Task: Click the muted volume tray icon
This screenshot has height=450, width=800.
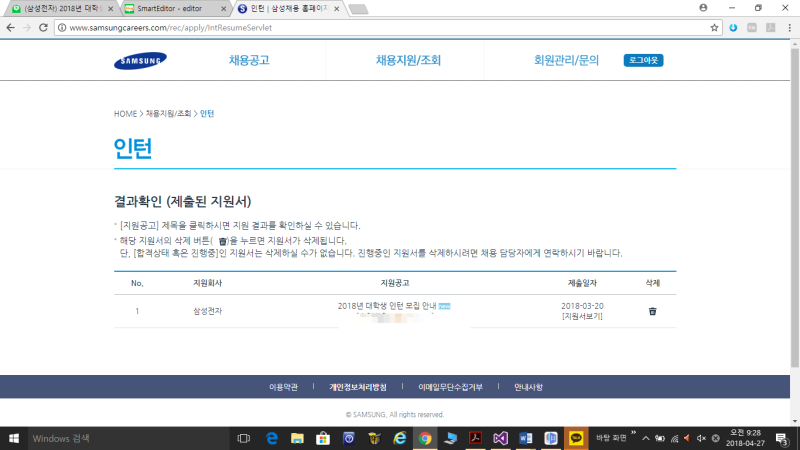Action: (701, 438)
